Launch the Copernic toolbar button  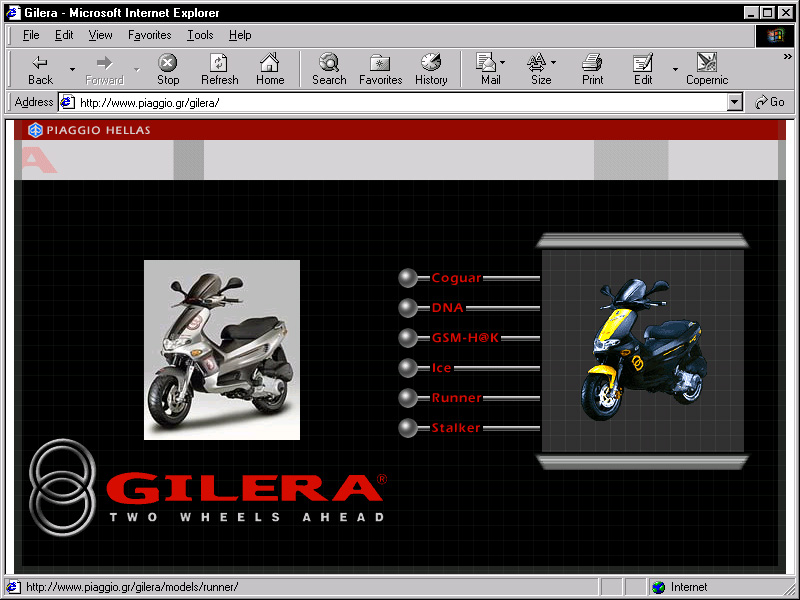(707, 69)
